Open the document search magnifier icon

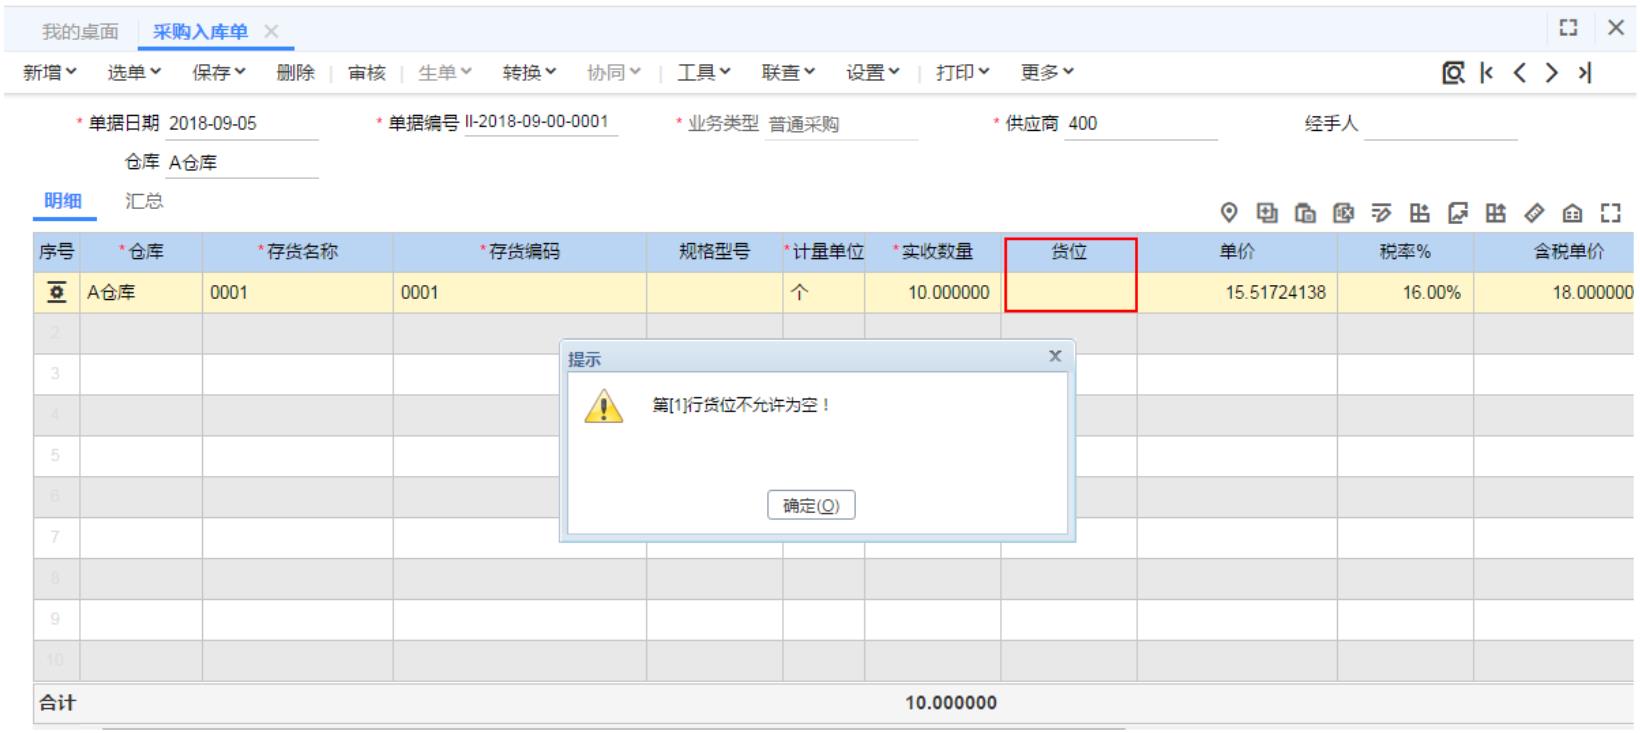click(1453, 73)
